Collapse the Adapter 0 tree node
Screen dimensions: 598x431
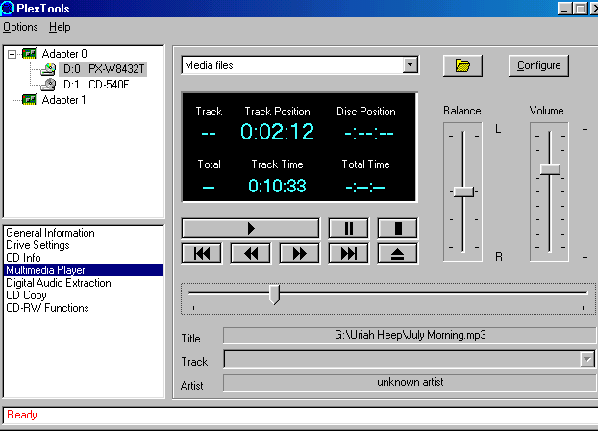point(12,54)
